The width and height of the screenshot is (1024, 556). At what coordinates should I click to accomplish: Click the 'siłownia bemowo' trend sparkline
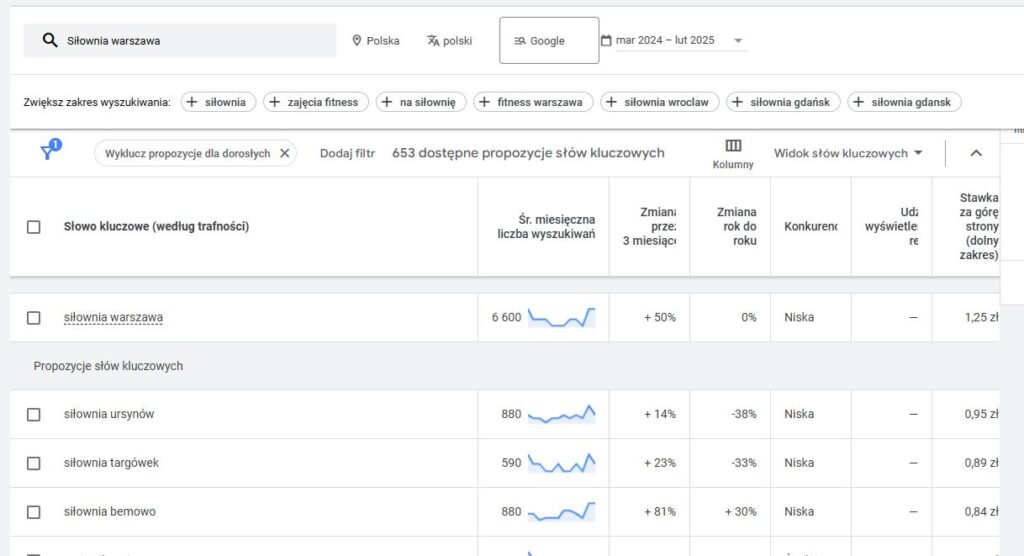tap(561, 511)
